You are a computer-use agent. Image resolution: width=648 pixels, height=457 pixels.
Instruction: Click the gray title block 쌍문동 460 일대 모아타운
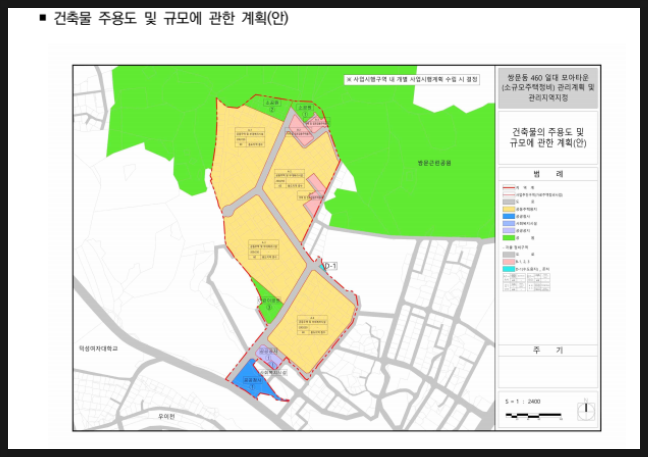click(x=548, y=88)
